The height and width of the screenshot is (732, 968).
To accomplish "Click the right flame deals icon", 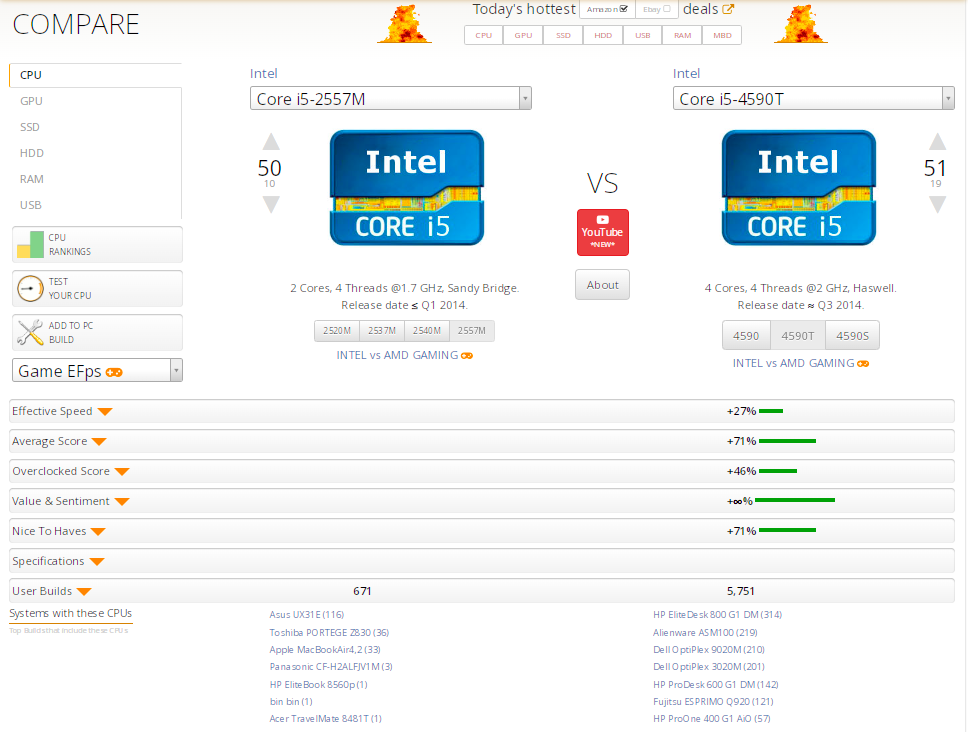I will [x=801, y=24].
